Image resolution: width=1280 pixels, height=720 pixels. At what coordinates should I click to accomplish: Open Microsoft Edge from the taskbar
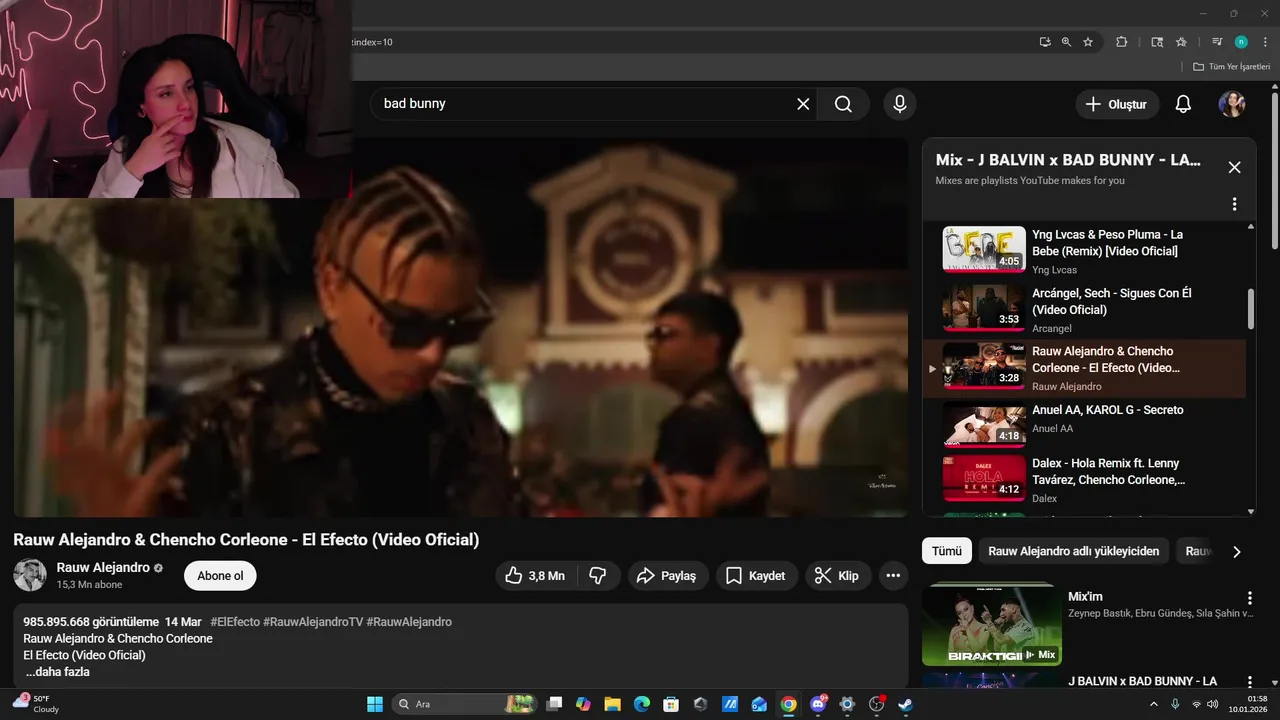tap(642, 704)
